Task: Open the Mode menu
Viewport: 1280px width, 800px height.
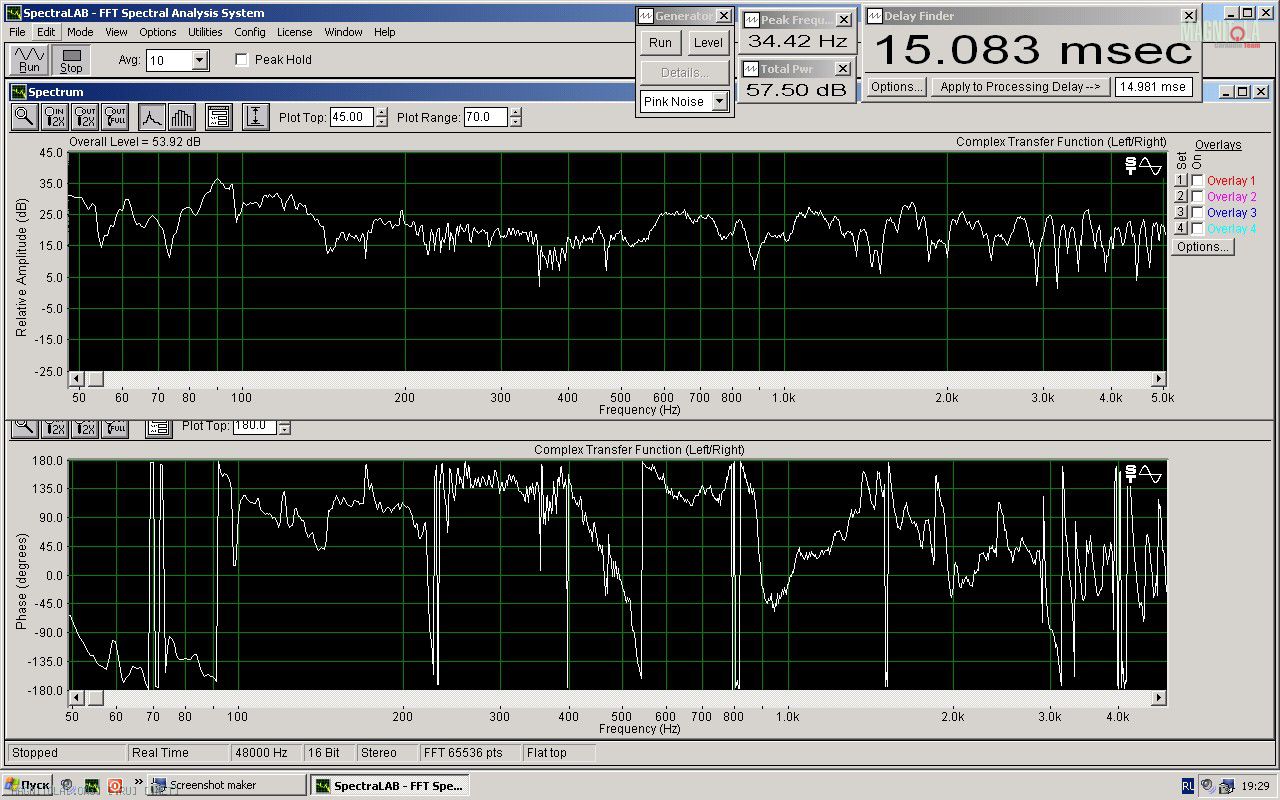Action: coord(80,32)
